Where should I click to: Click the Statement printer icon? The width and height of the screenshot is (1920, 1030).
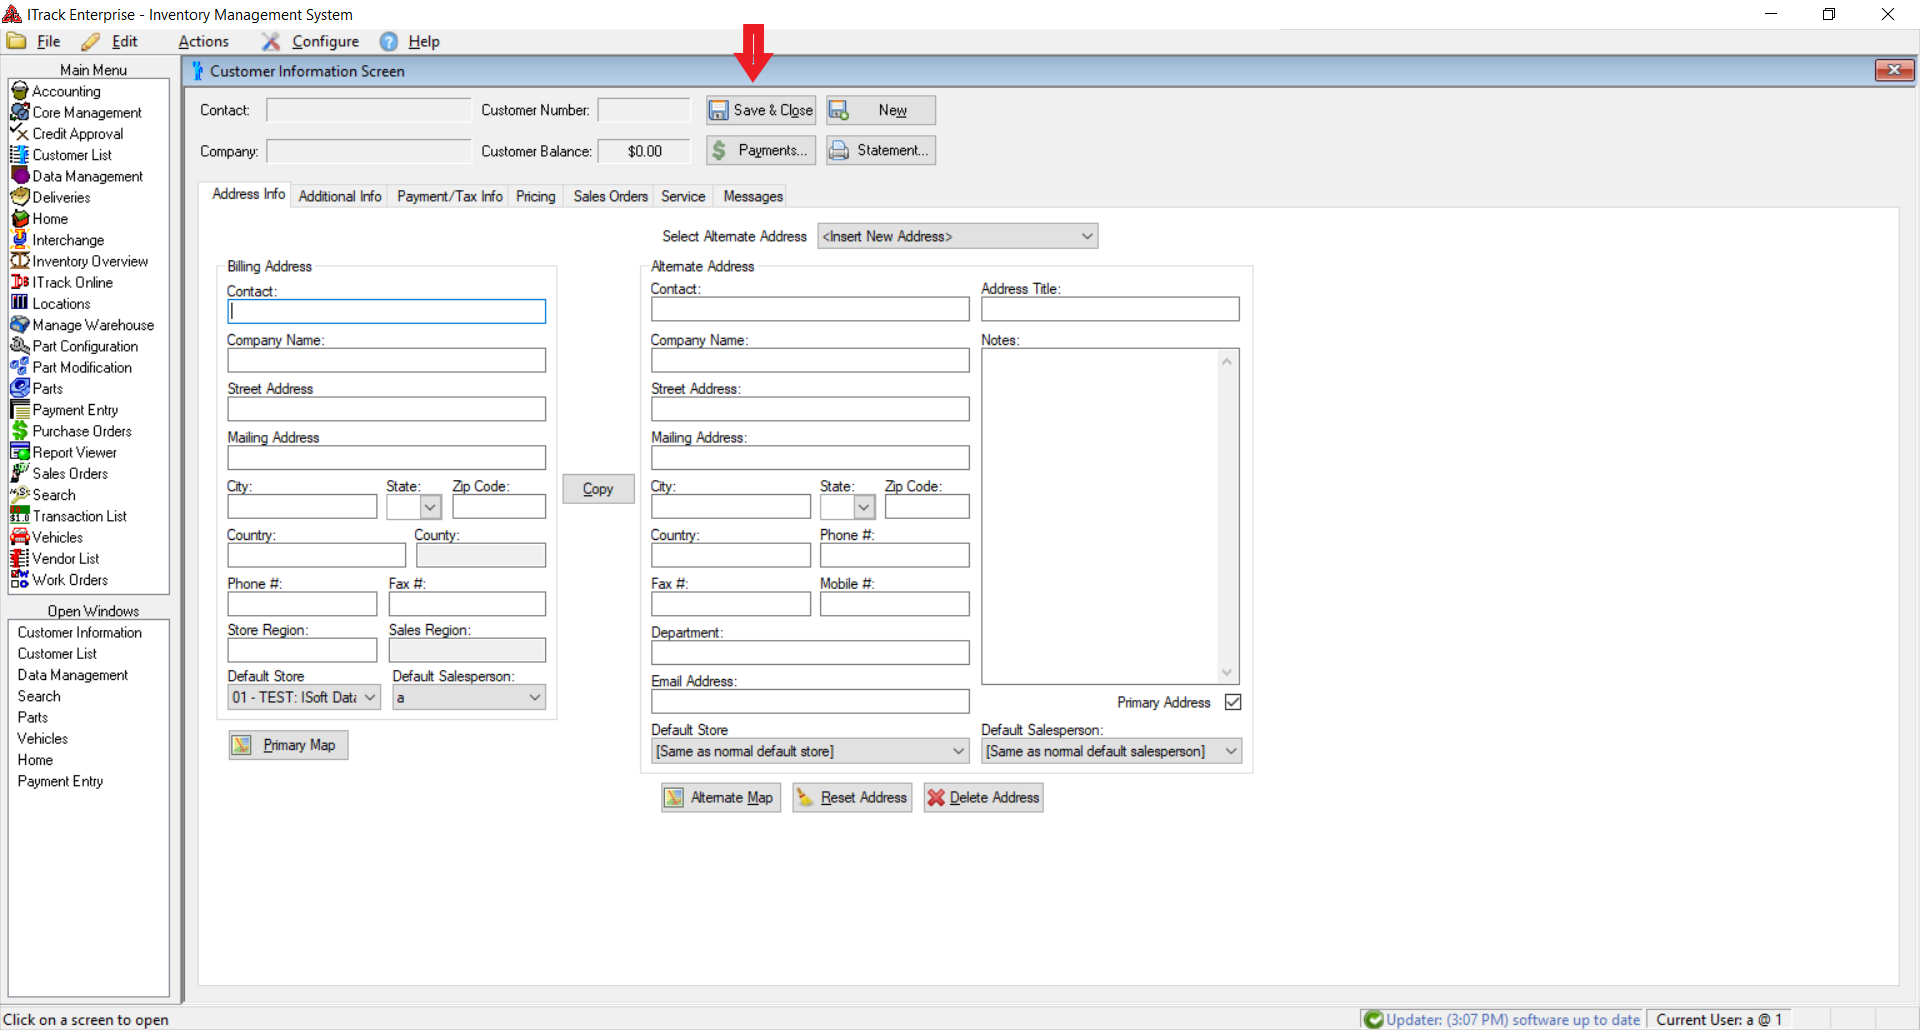point(839,151)
